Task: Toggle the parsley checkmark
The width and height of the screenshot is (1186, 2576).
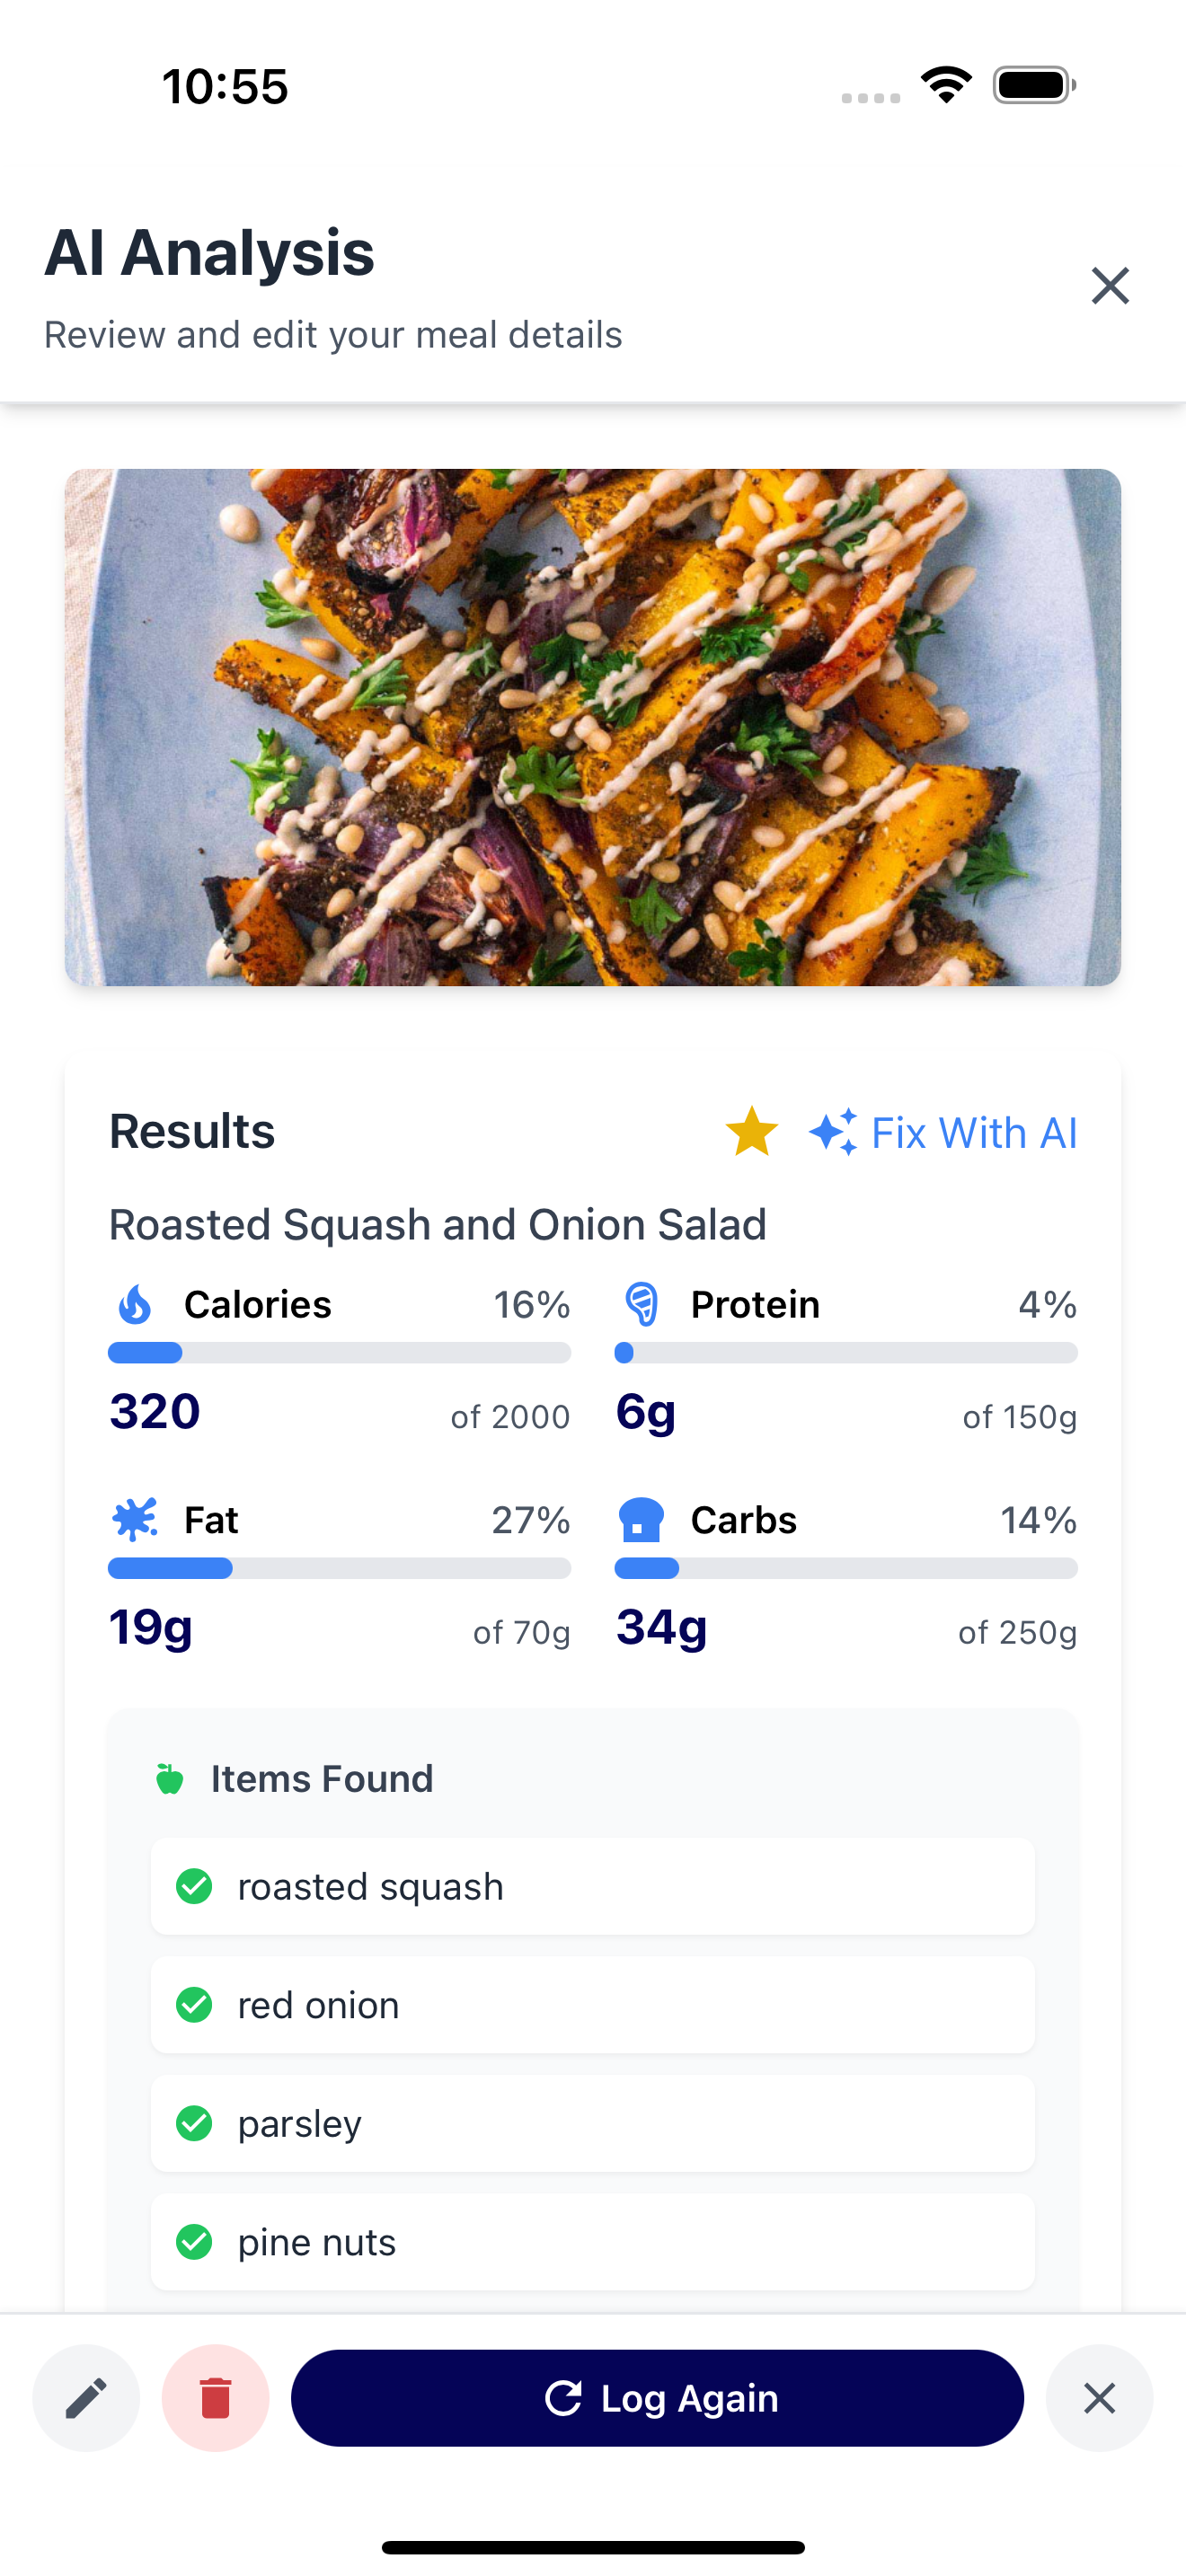Action: (194, 2123)
